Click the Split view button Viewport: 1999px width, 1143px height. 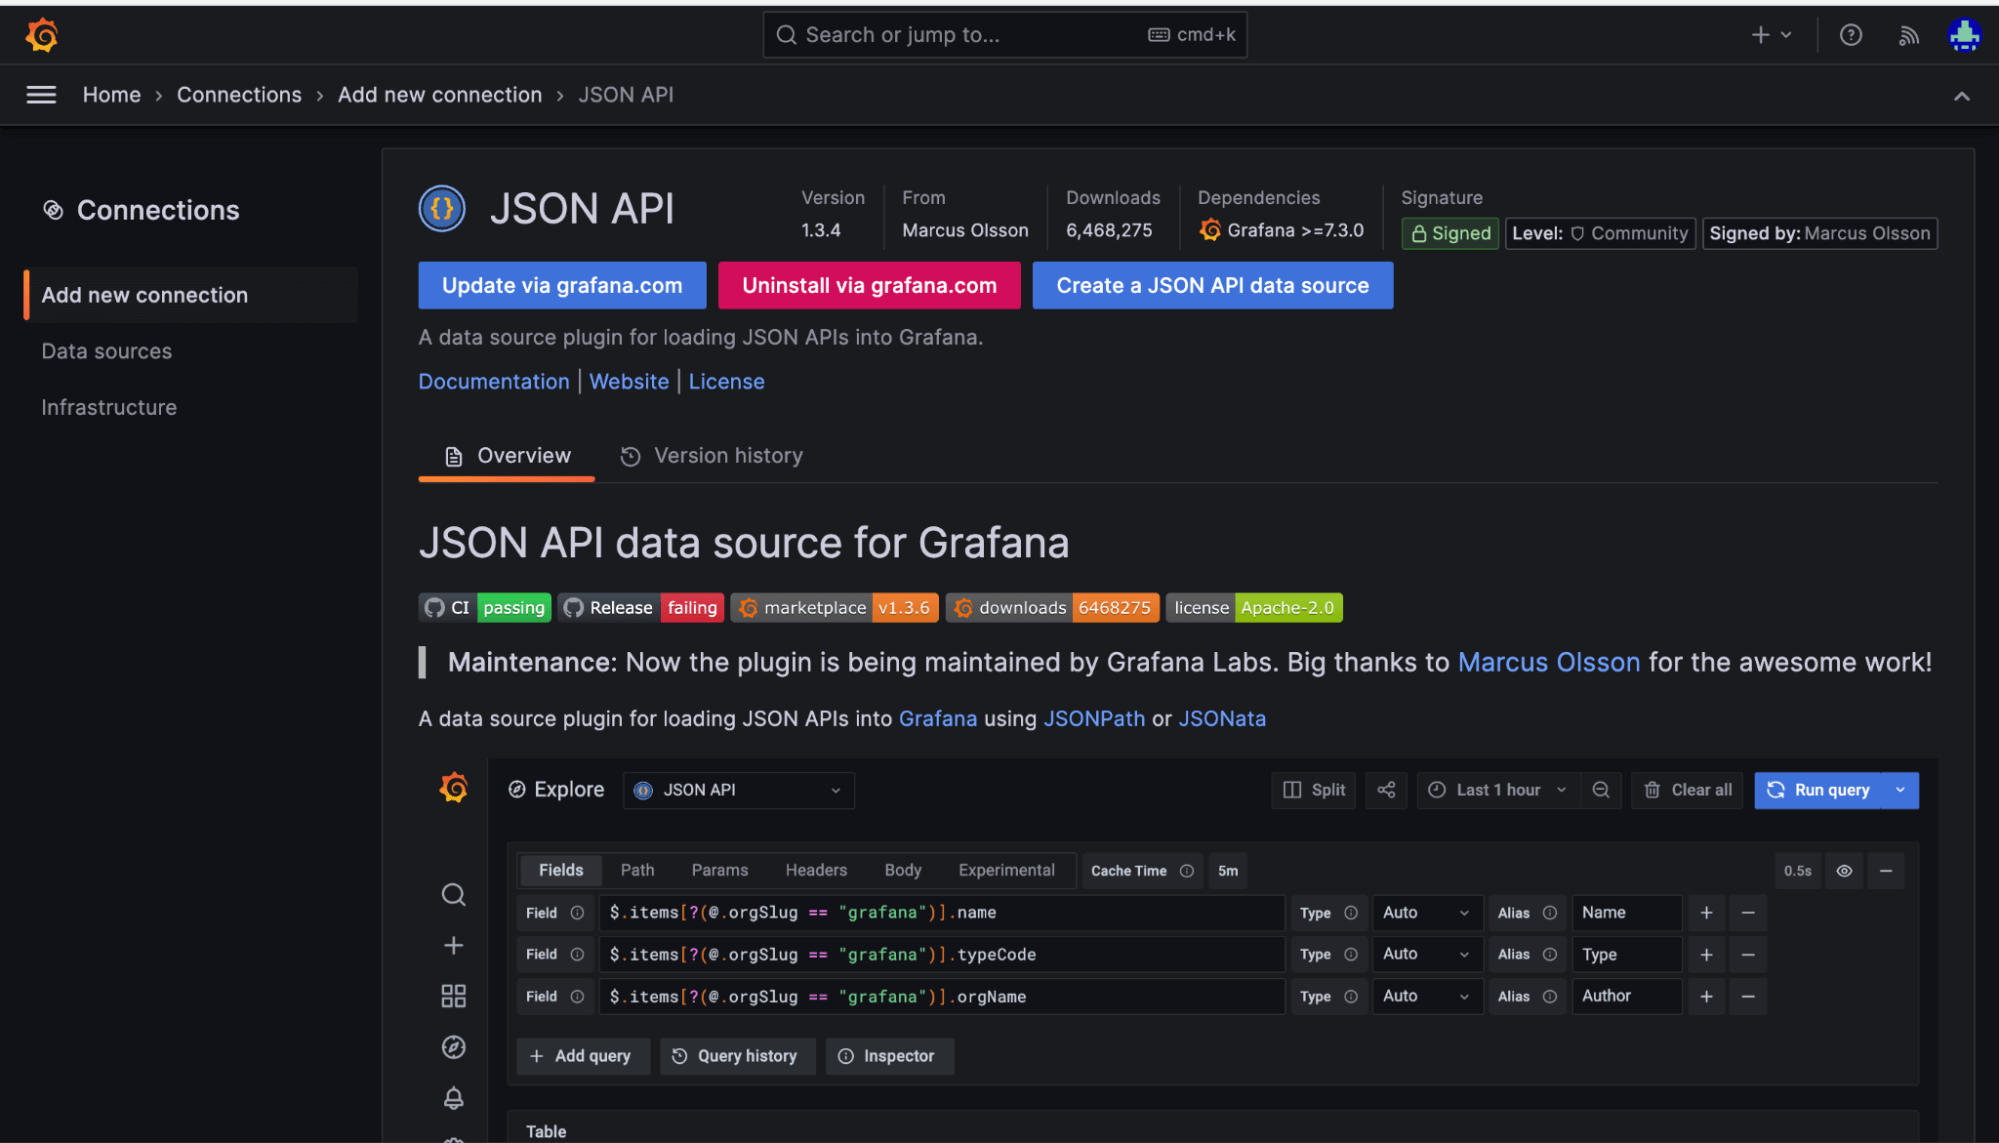(x=1314, y=790)
